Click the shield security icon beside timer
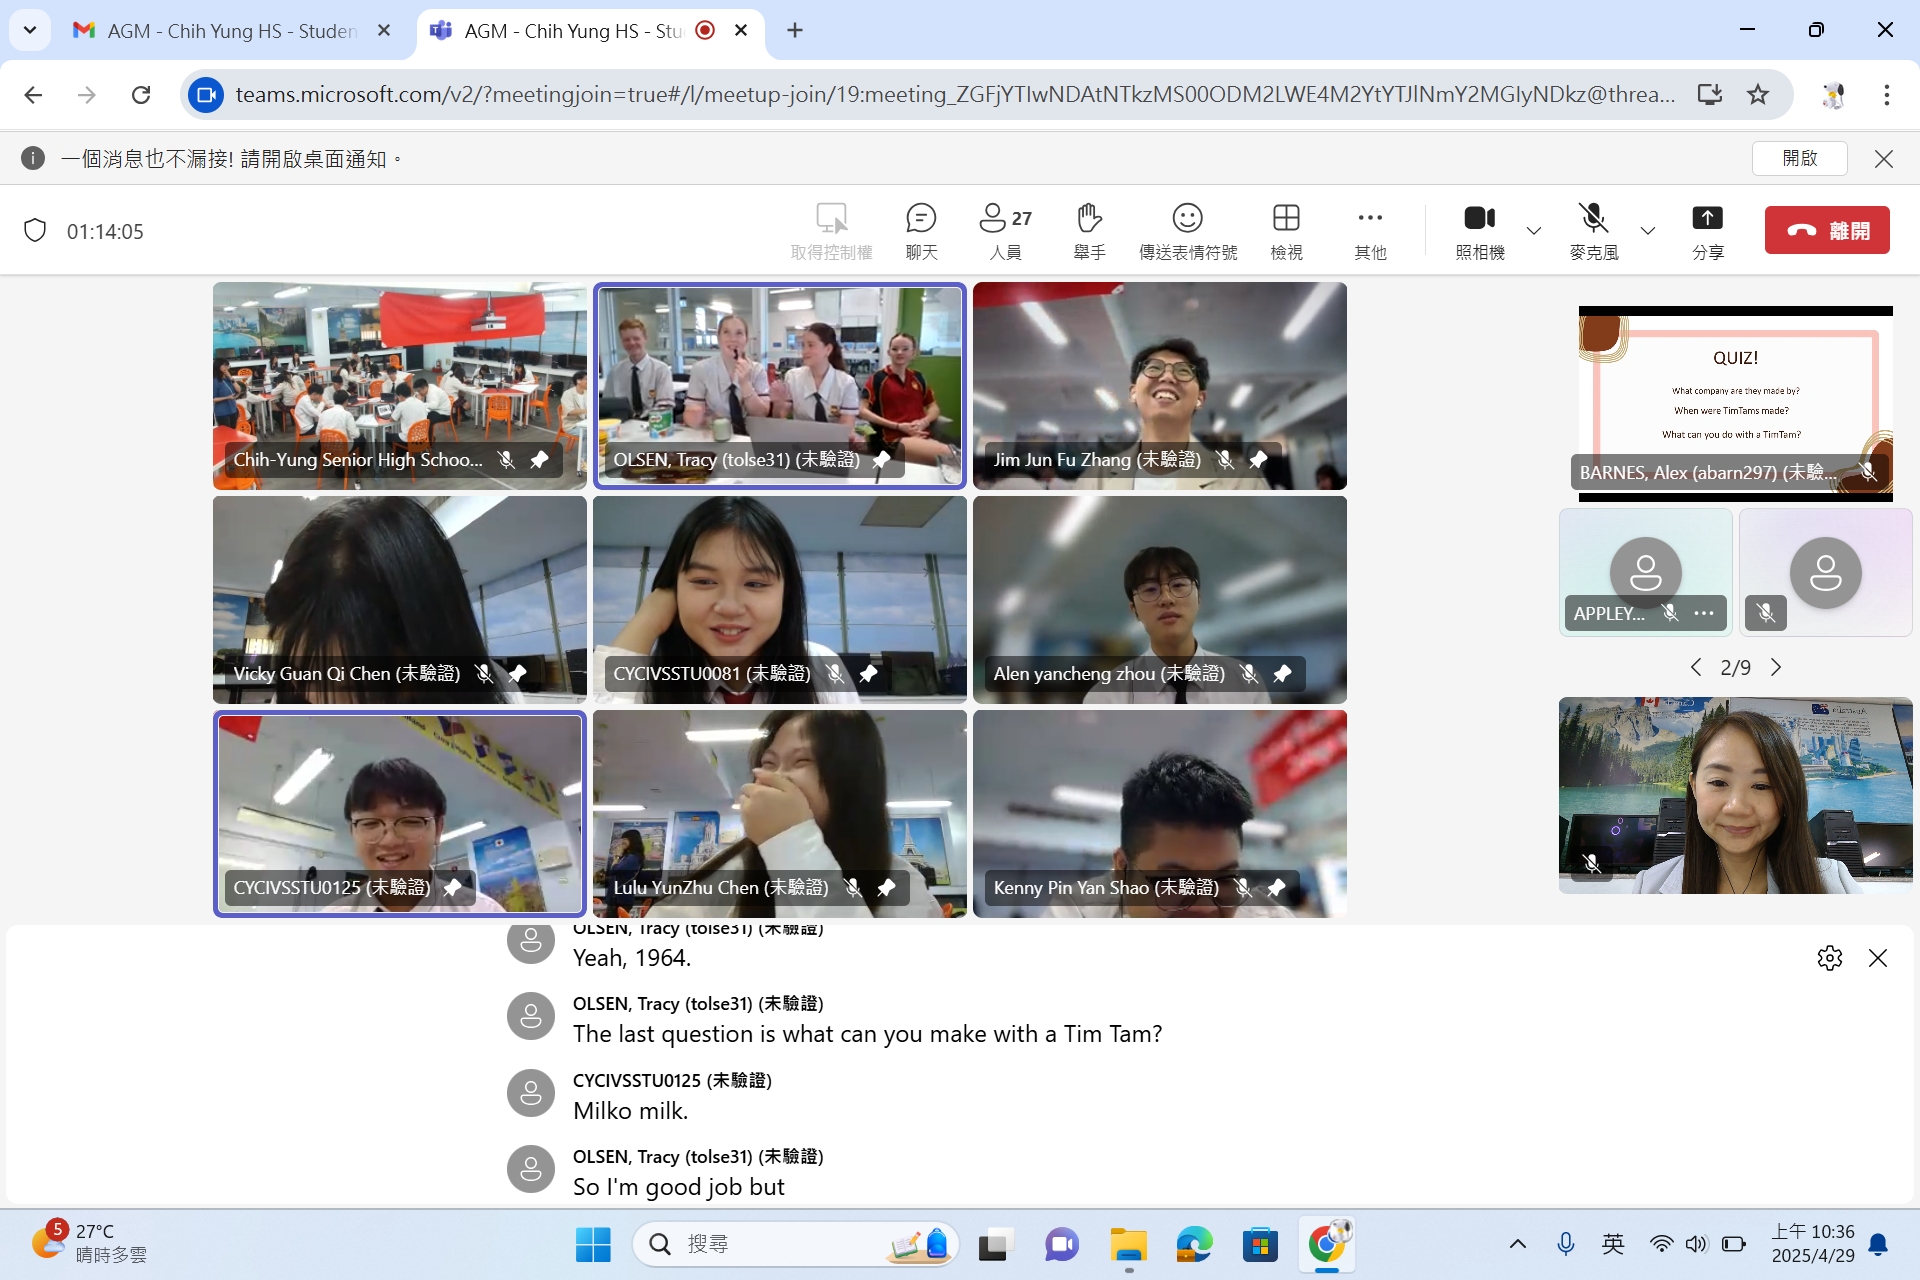 coord(35,231)
